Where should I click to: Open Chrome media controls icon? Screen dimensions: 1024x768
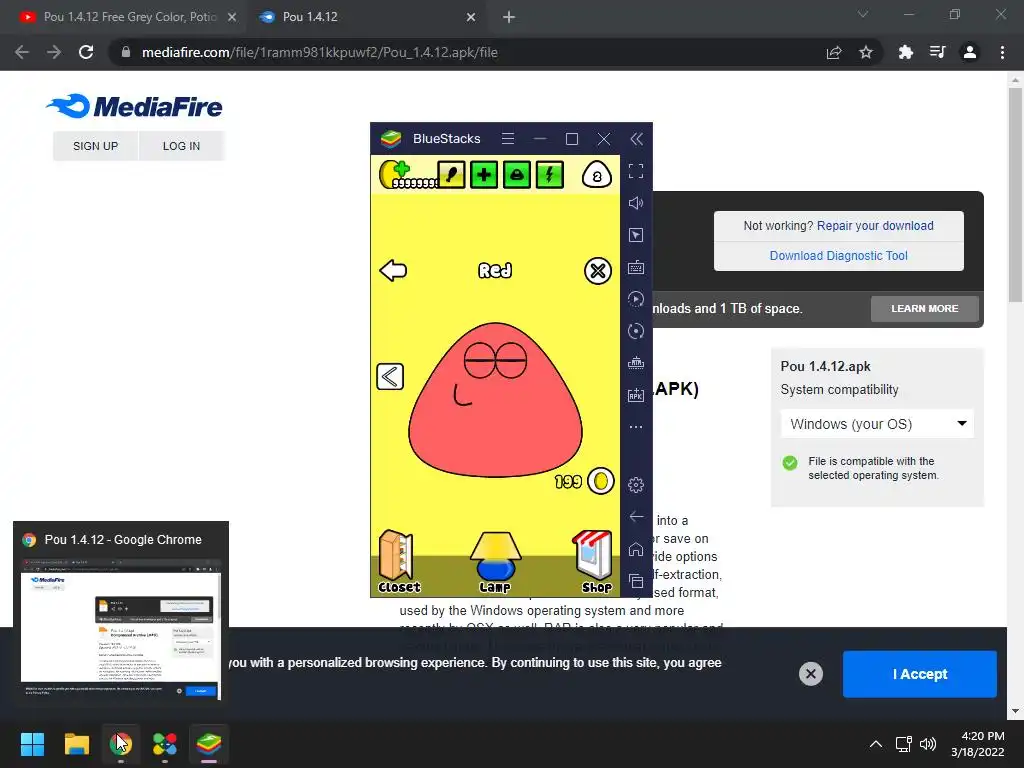tap(938, 52)
